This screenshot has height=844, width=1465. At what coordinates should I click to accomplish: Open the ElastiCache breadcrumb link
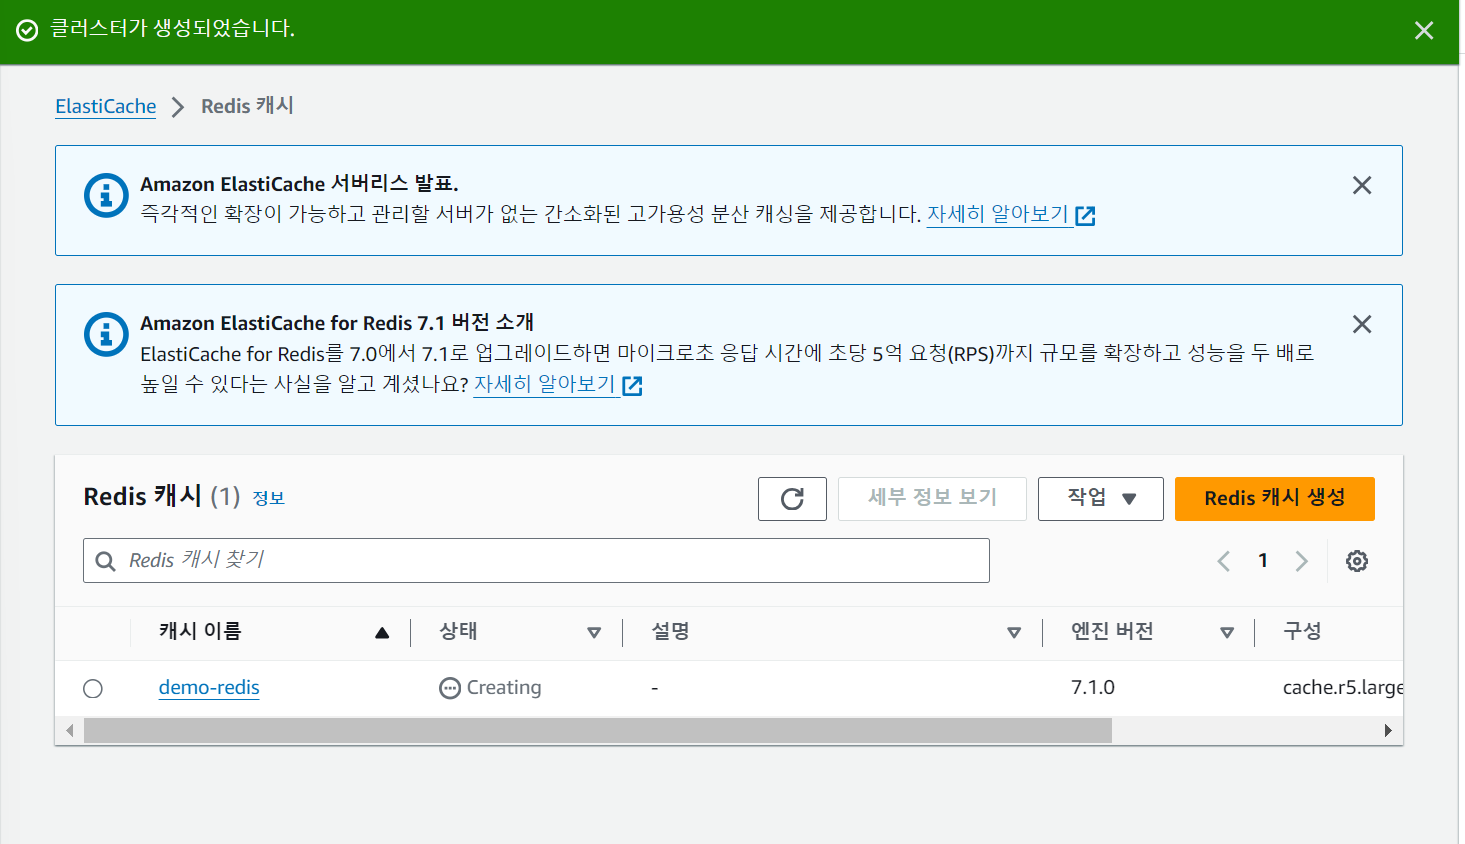[106, 106]
